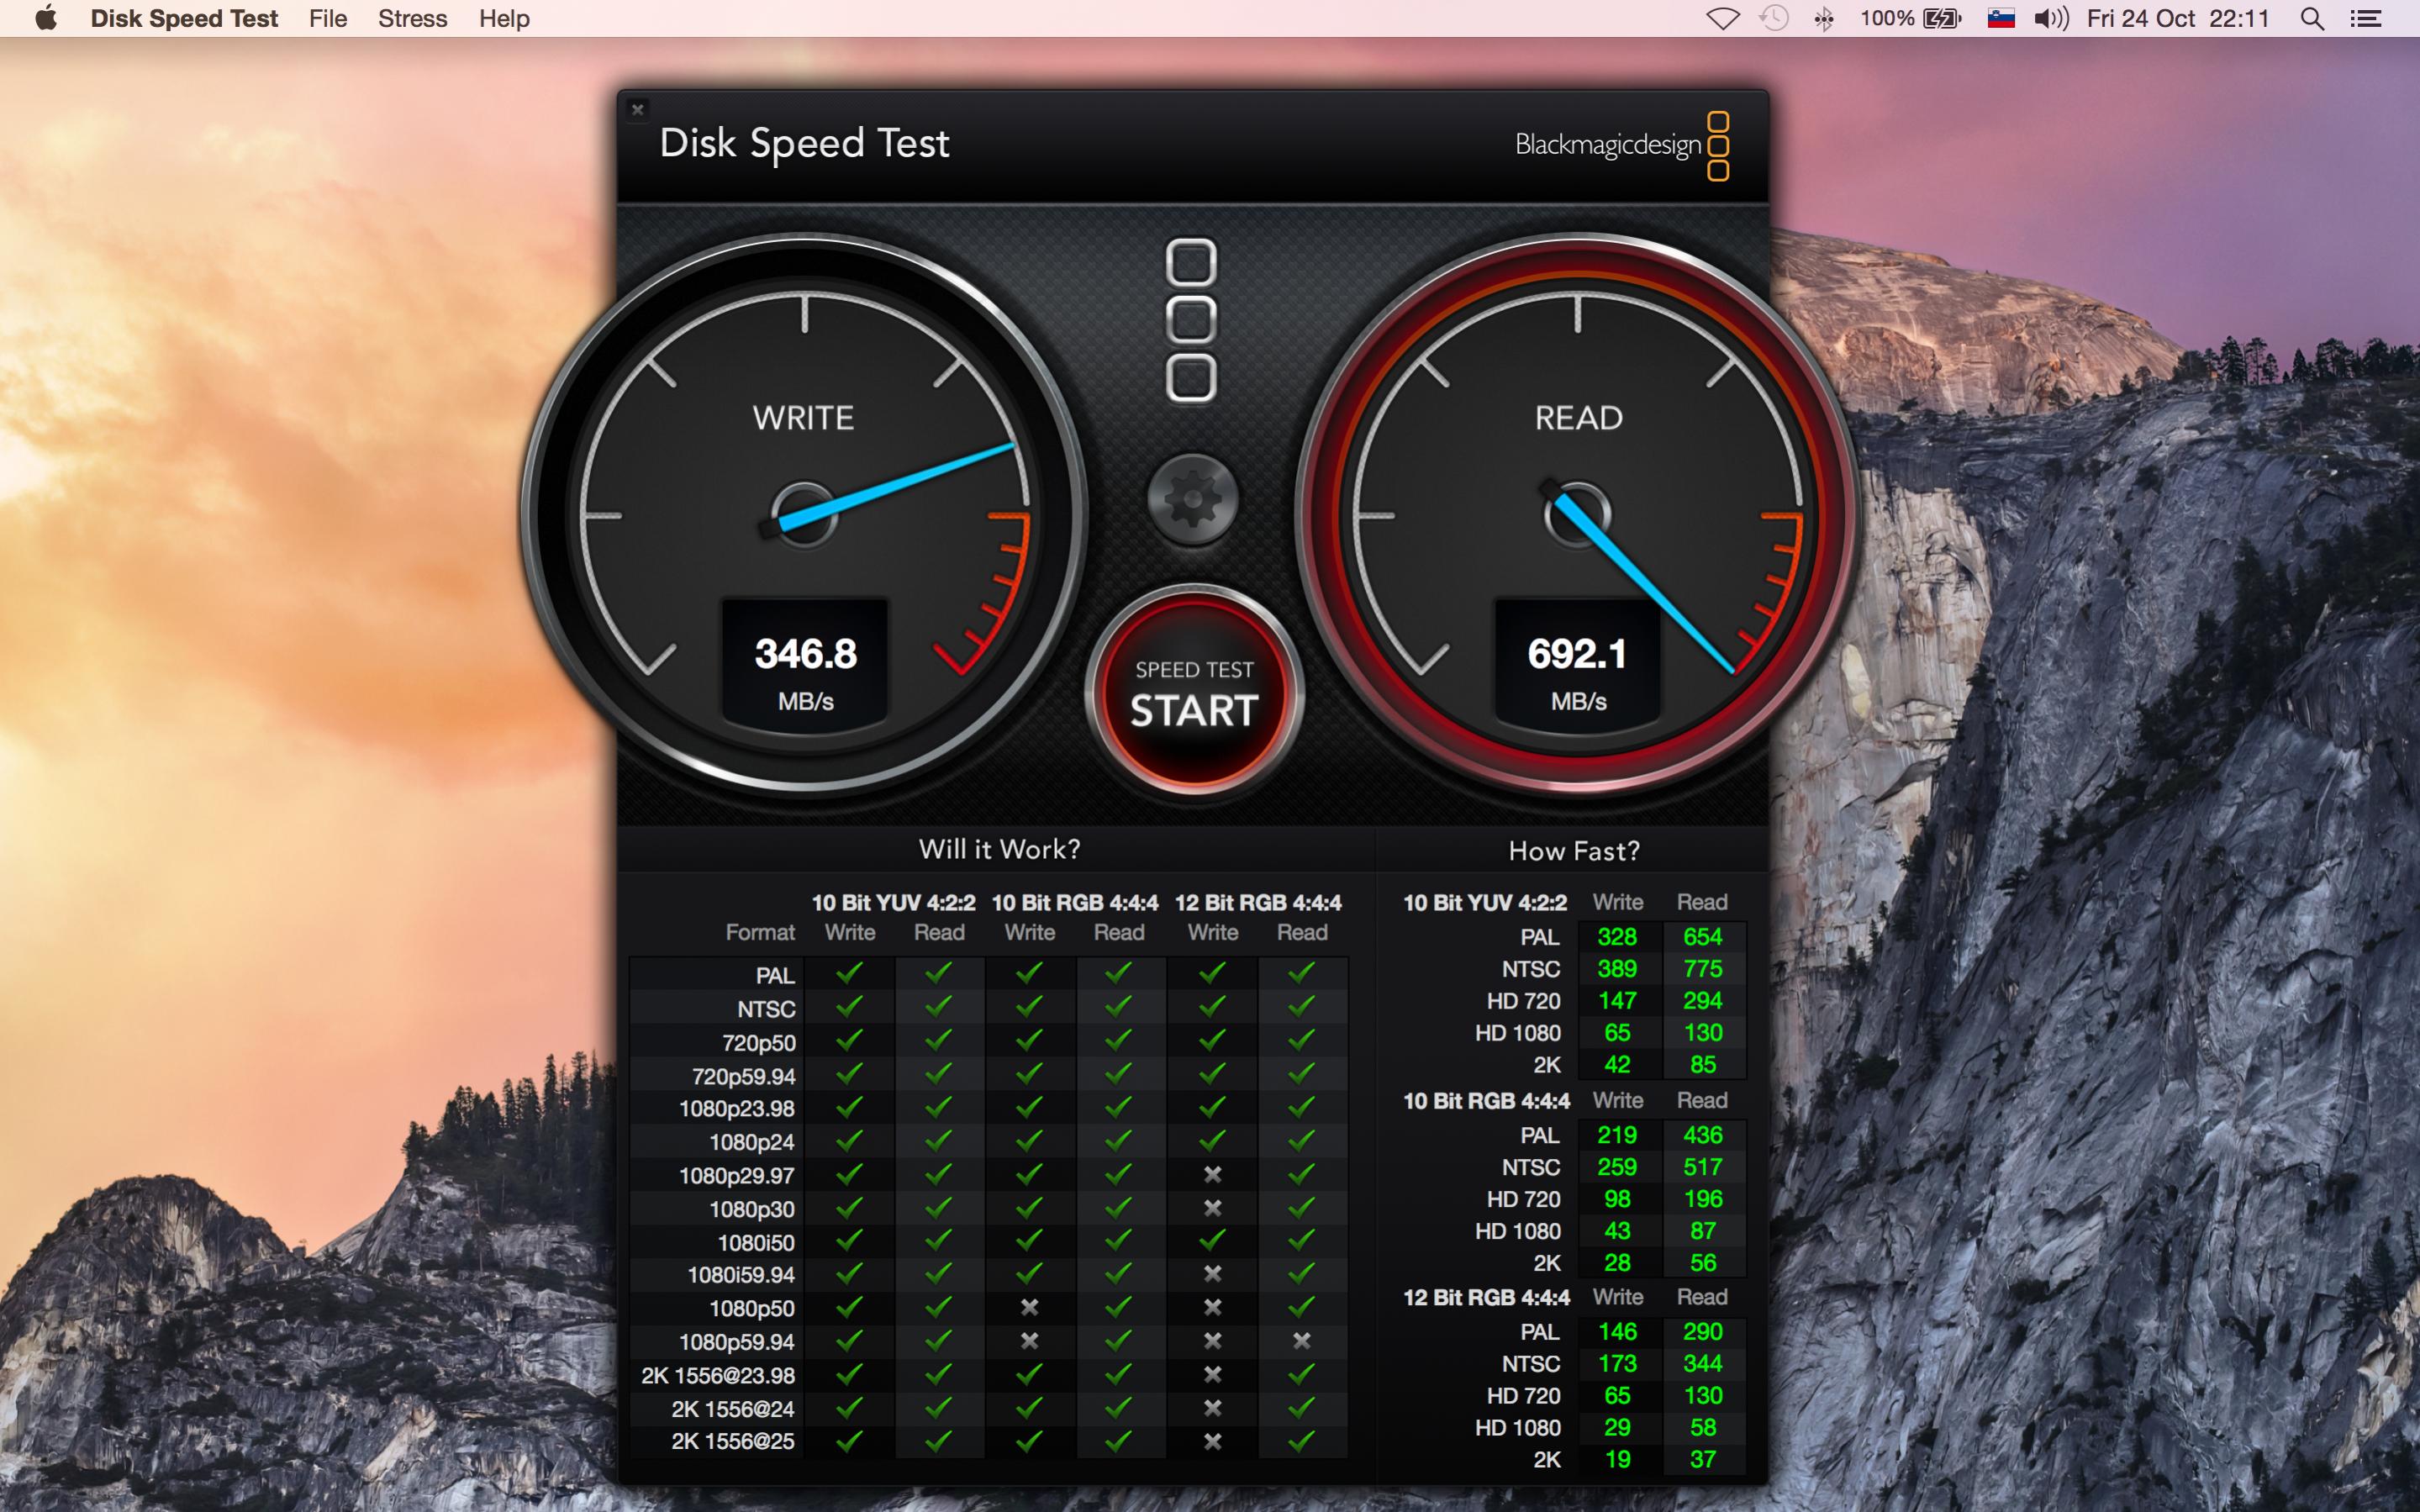Click the three-square logo above the gear
Image resolution: width=2420 pixels, height=1512 pixels.
click(1191, 320)
